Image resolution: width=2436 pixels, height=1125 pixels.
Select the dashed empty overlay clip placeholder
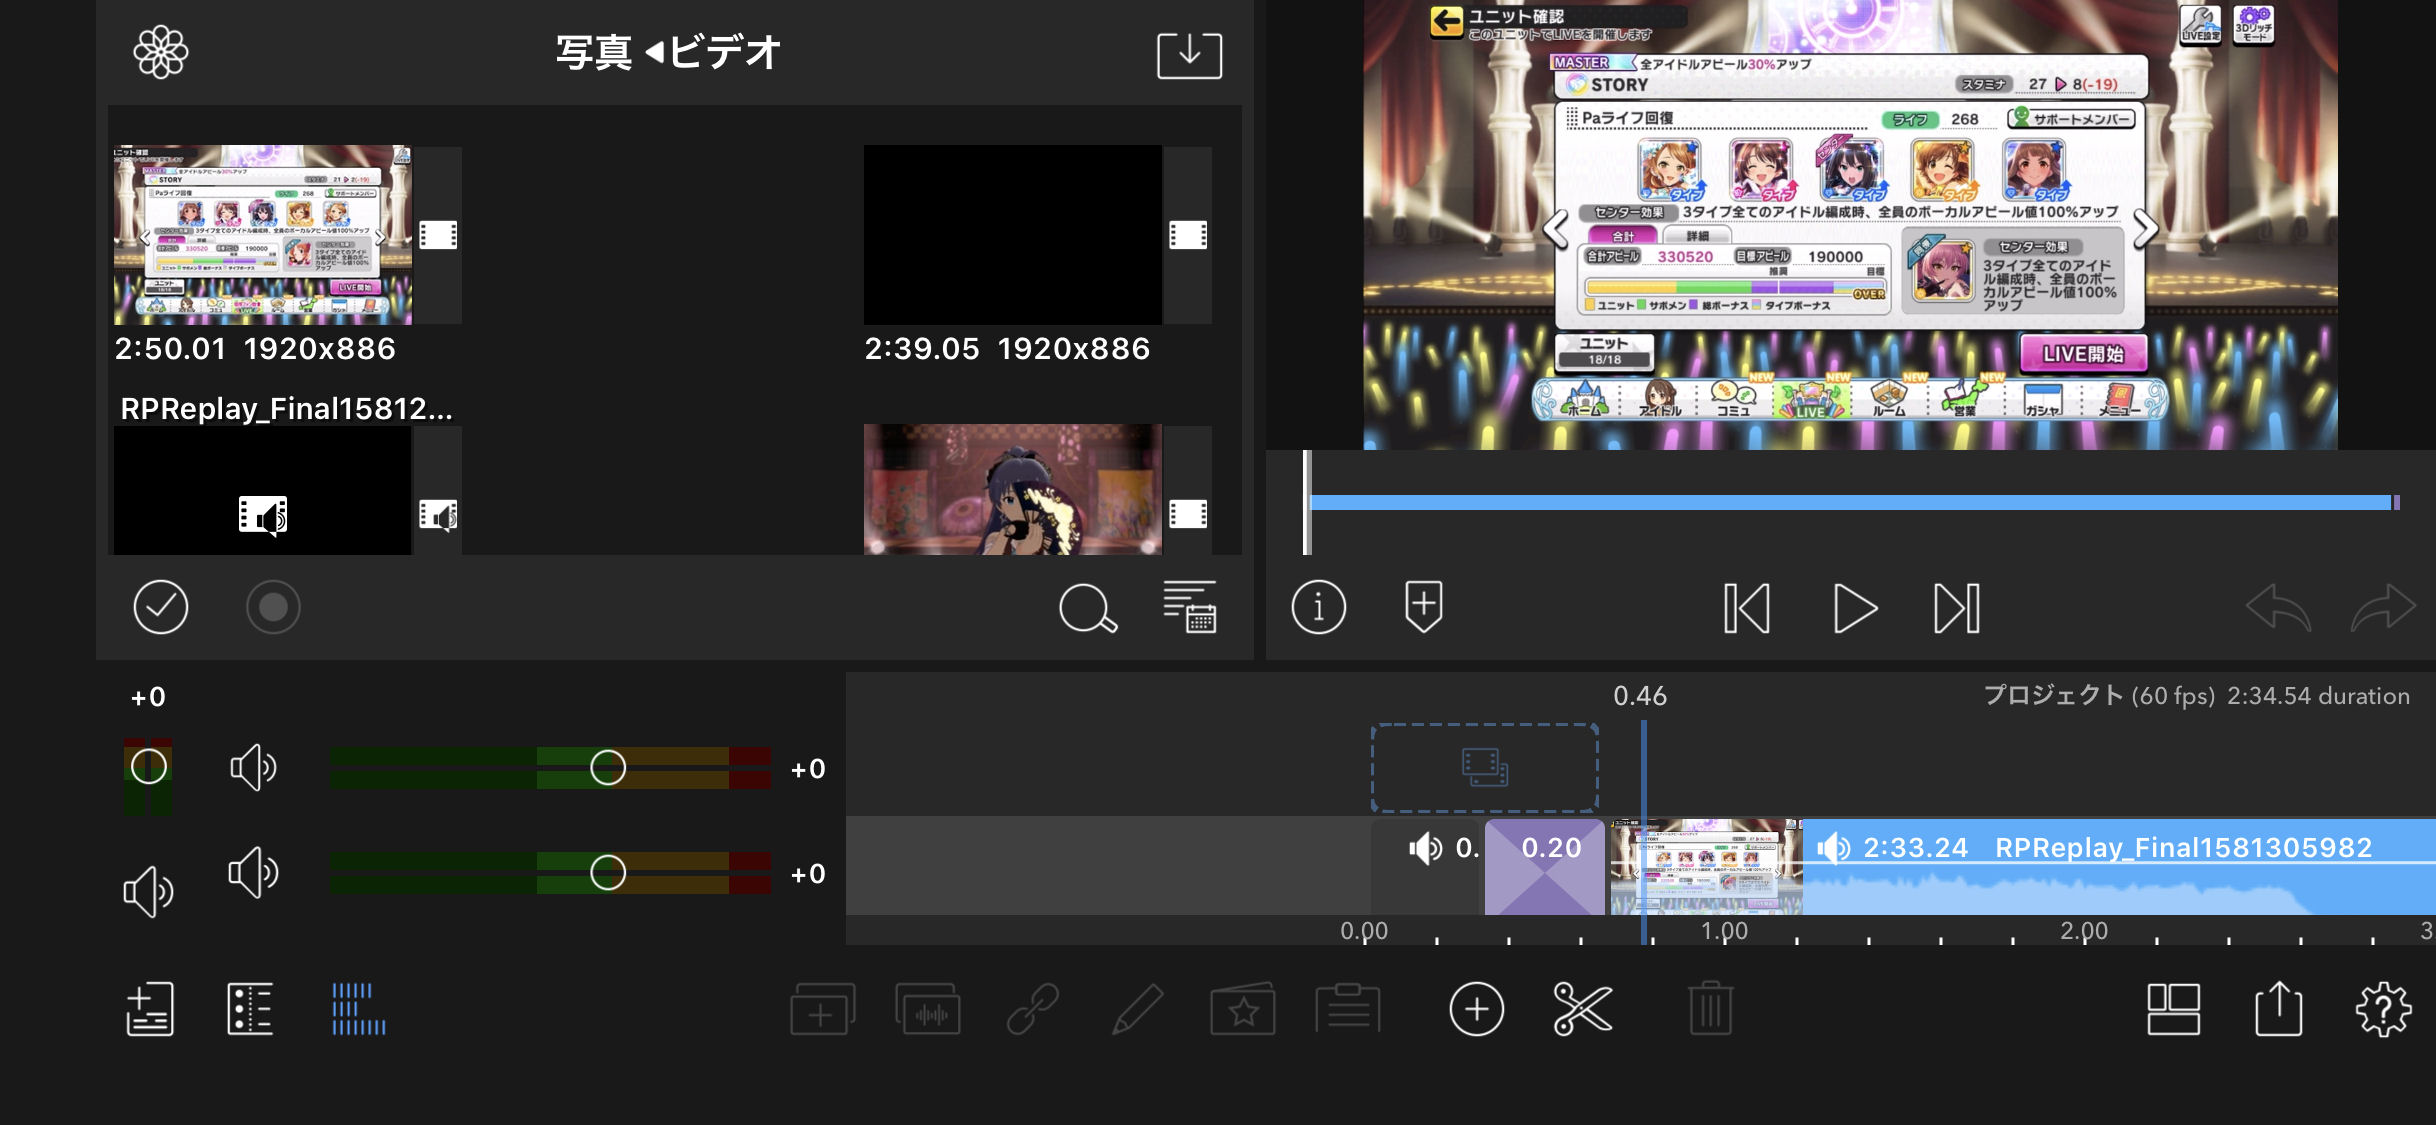tap(1484, 767)
